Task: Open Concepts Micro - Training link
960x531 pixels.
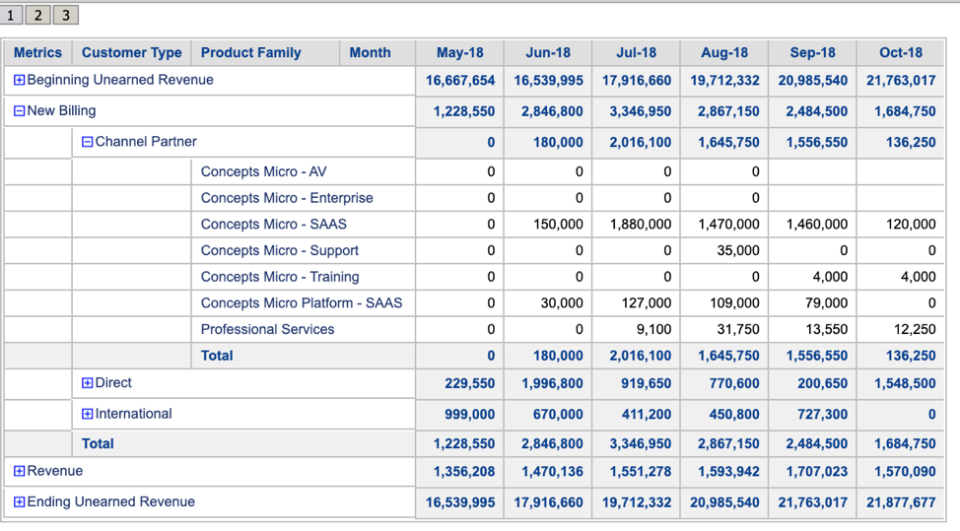Action: [x=280, y=277]
